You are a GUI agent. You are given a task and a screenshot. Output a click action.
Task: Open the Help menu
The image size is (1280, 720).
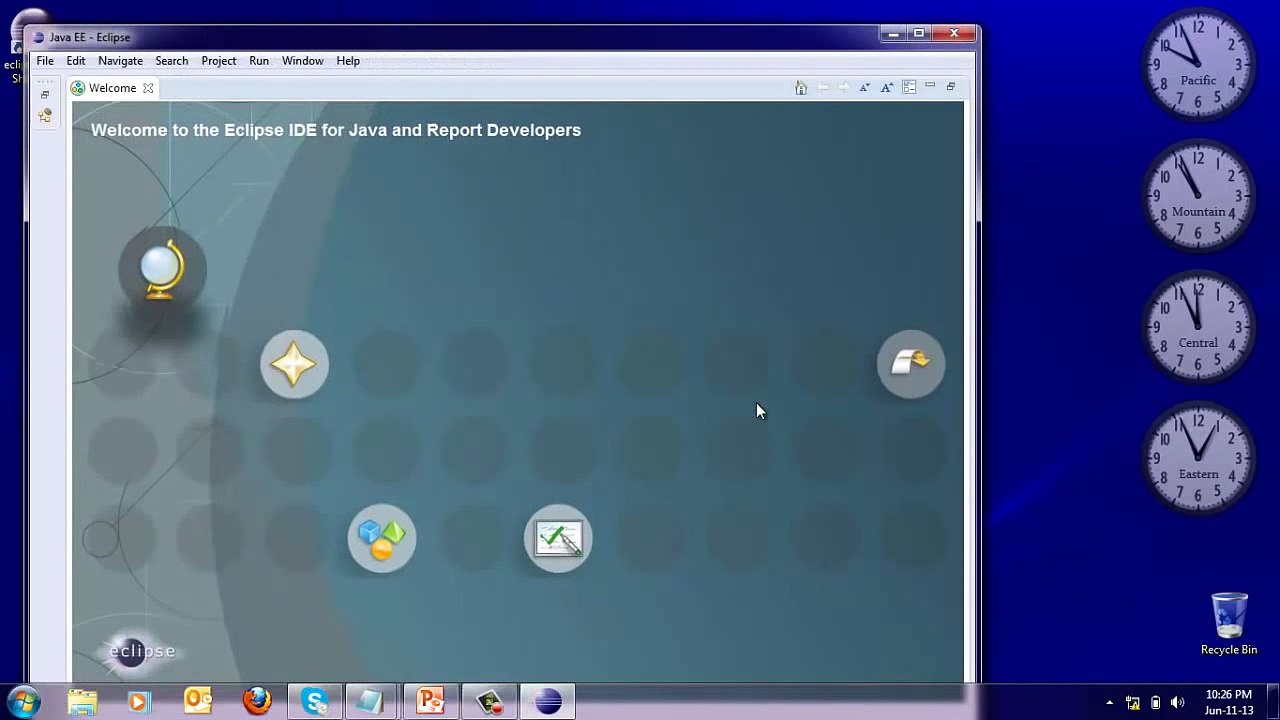coord(348,61)
